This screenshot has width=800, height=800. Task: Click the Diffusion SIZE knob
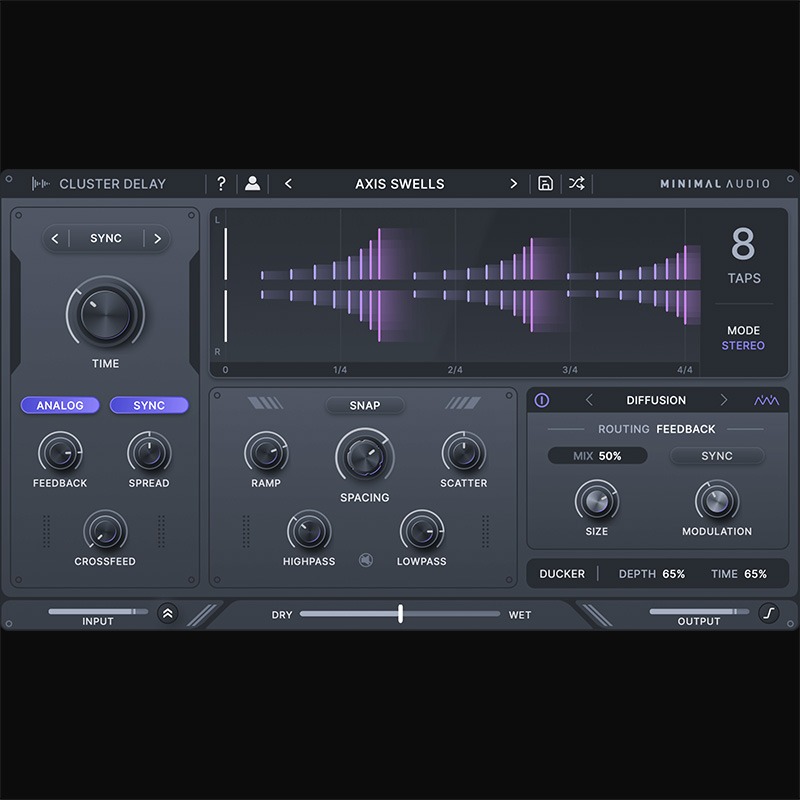[x=596, y=501]
